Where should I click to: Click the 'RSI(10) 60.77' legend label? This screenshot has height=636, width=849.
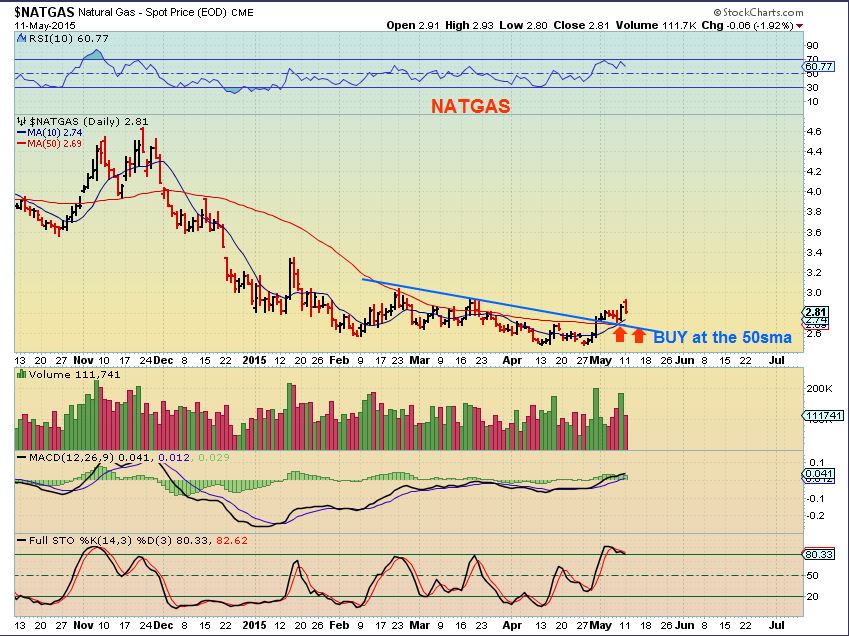coord(68,38)
